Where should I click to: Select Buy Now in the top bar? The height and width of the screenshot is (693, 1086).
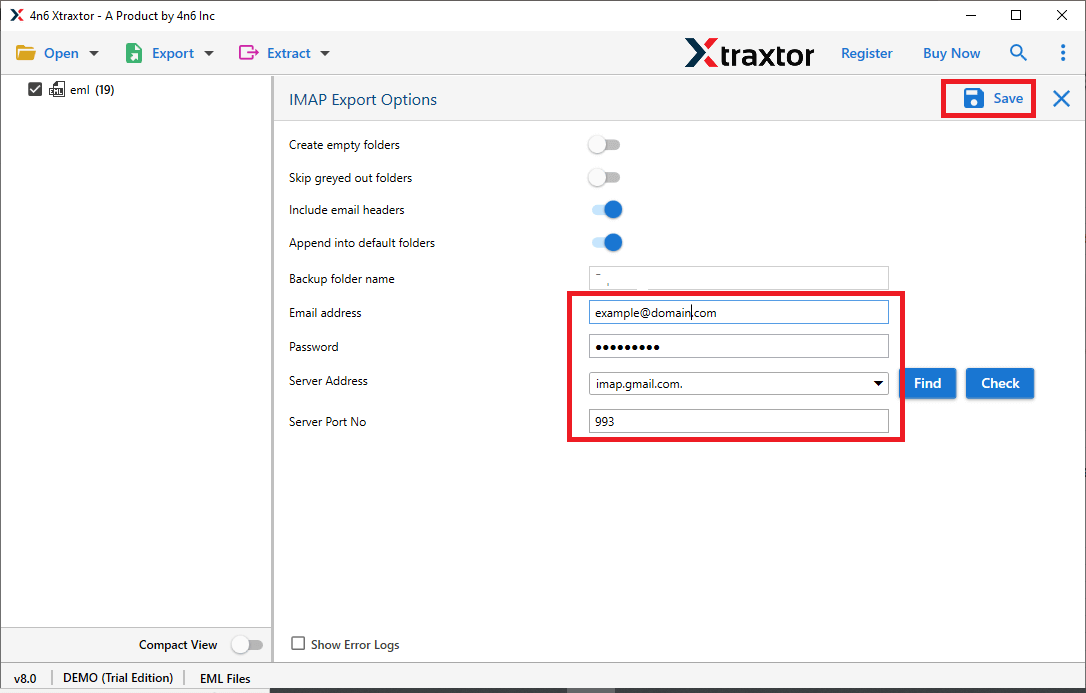pos(951,53)
